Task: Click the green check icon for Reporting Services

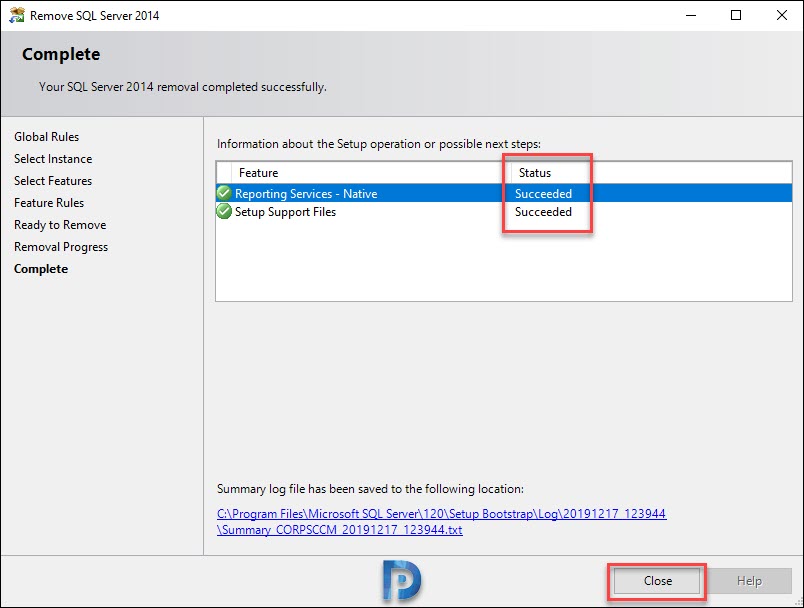Action: [224, 193]
